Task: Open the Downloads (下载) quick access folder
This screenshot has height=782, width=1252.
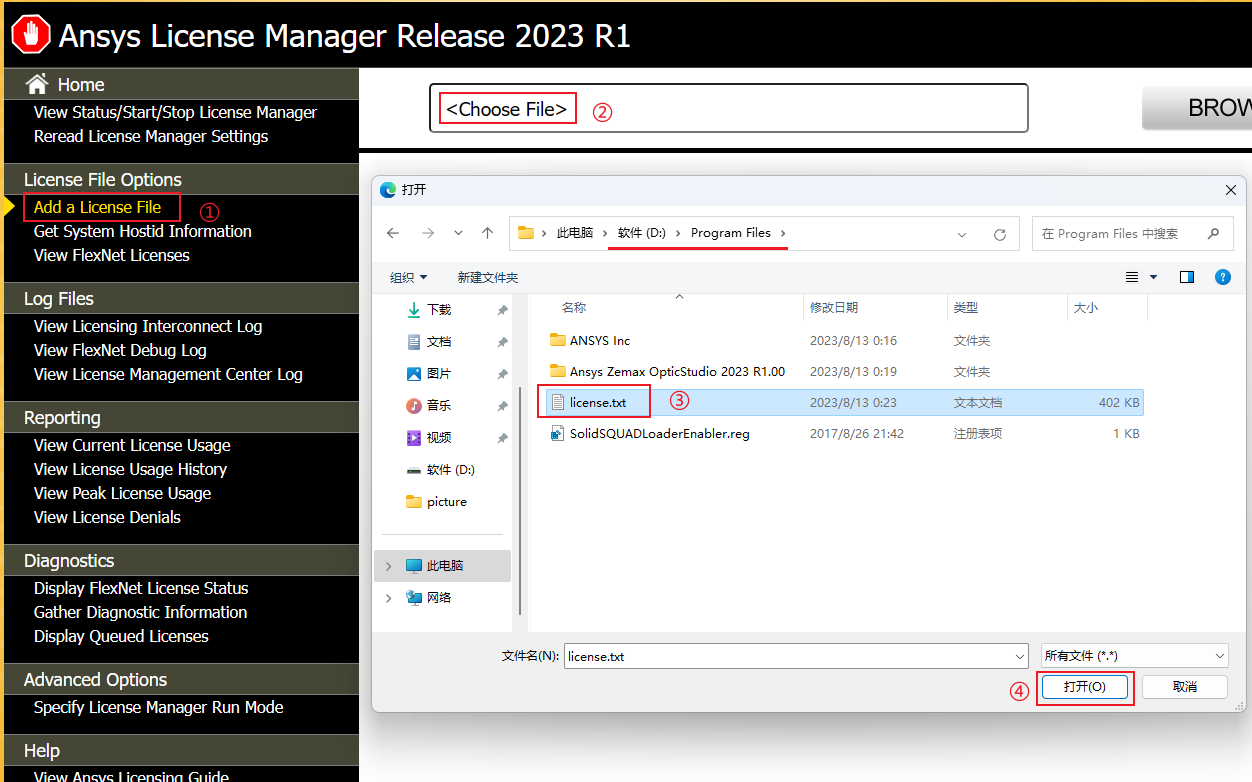Action: tap(439, 310)
